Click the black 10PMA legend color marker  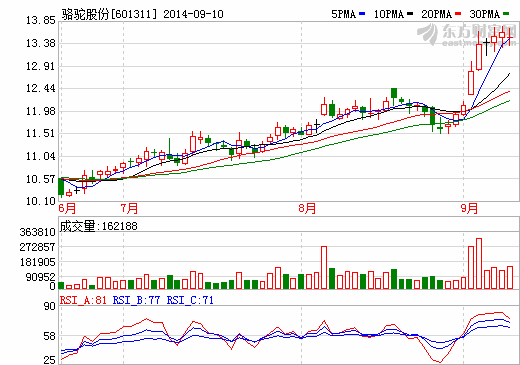pos(410,14)
